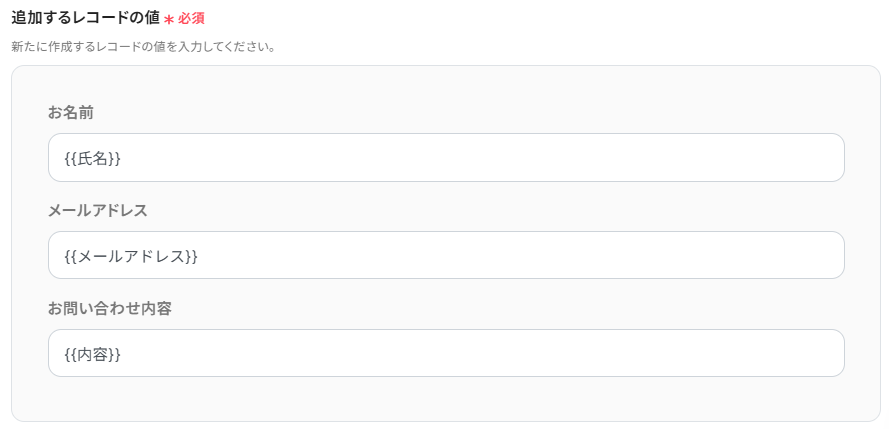Place cursor right after {{内容}} token
The height and width of the screenshot is (429, 889).
click(x=122, y=354)
